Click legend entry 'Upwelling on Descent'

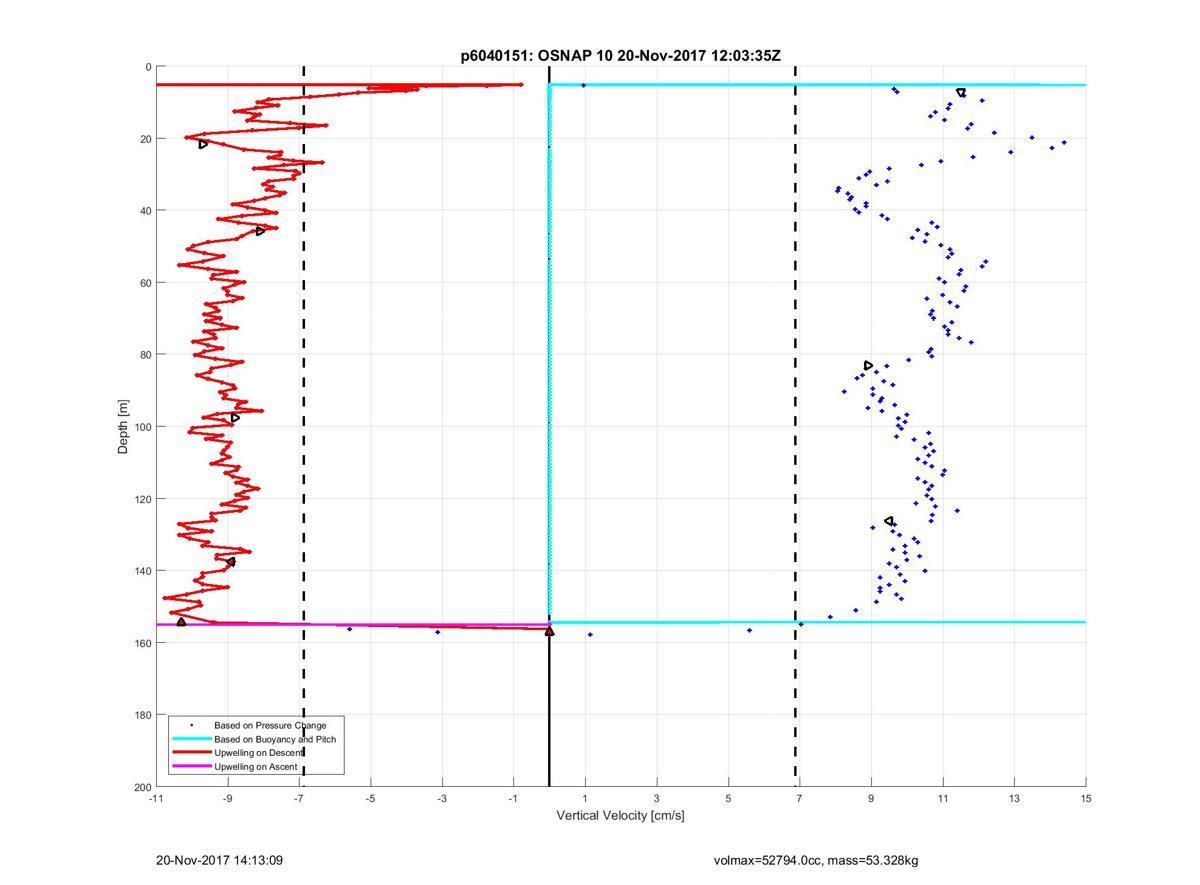[x=259, y=753]
